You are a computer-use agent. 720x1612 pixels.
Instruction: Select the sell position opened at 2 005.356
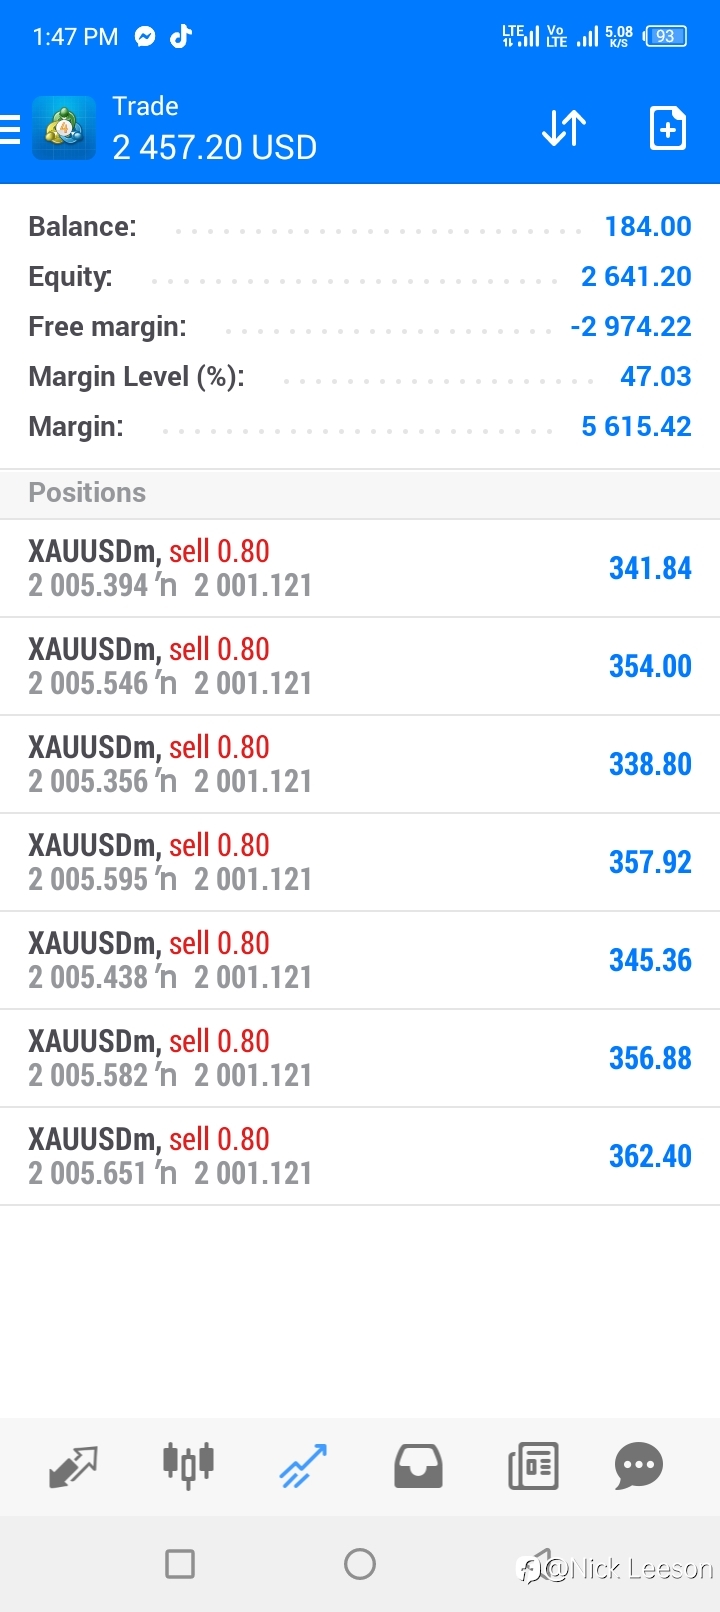[x=360, y=764]
